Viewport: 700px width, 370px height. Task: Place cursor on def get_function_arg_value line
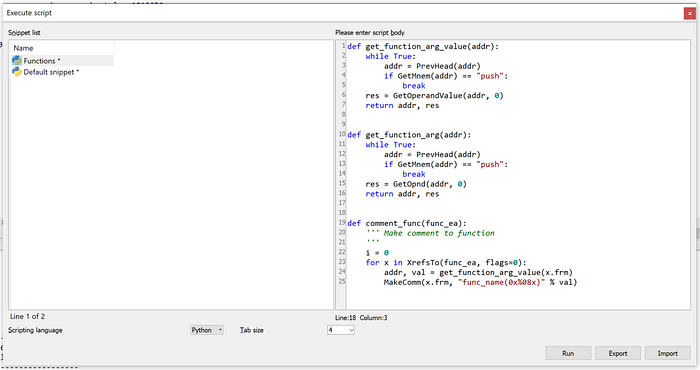point(423,46)
